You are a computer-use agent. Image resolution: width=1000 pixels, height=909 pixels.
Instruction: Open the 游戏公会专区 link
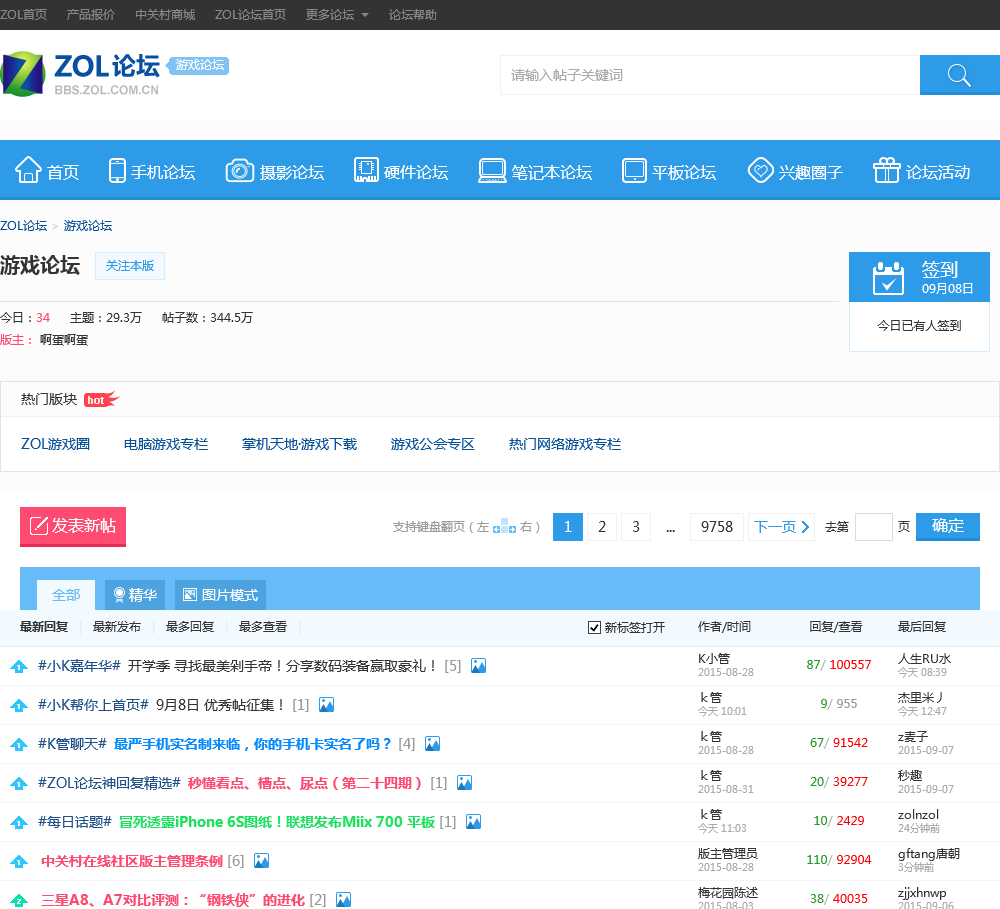point(432,444)
